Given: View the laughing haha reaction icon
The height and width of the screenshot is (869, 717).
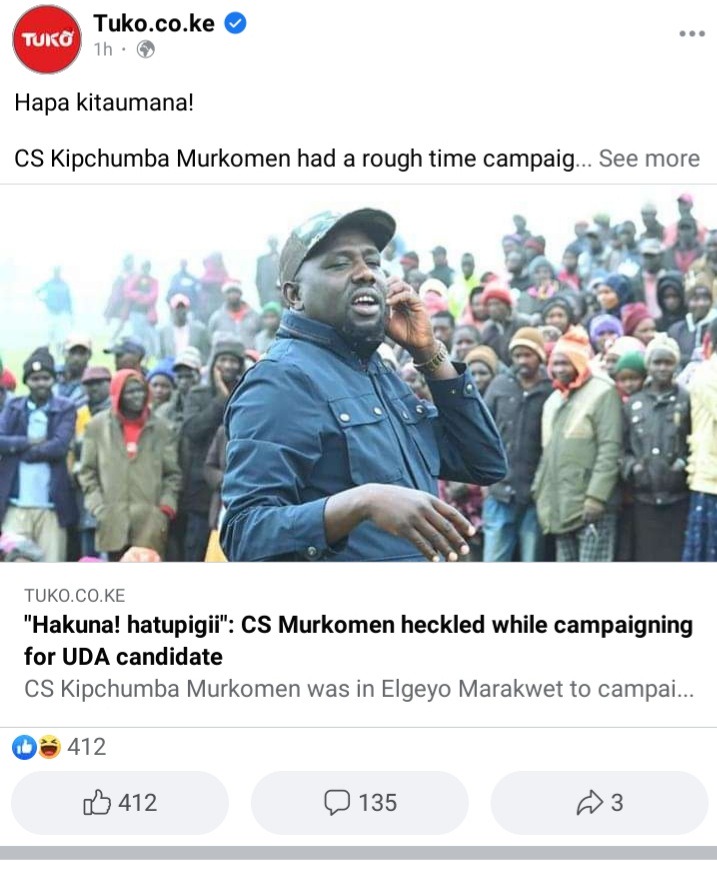Looking at the screenshot, I should click(49, 747).
